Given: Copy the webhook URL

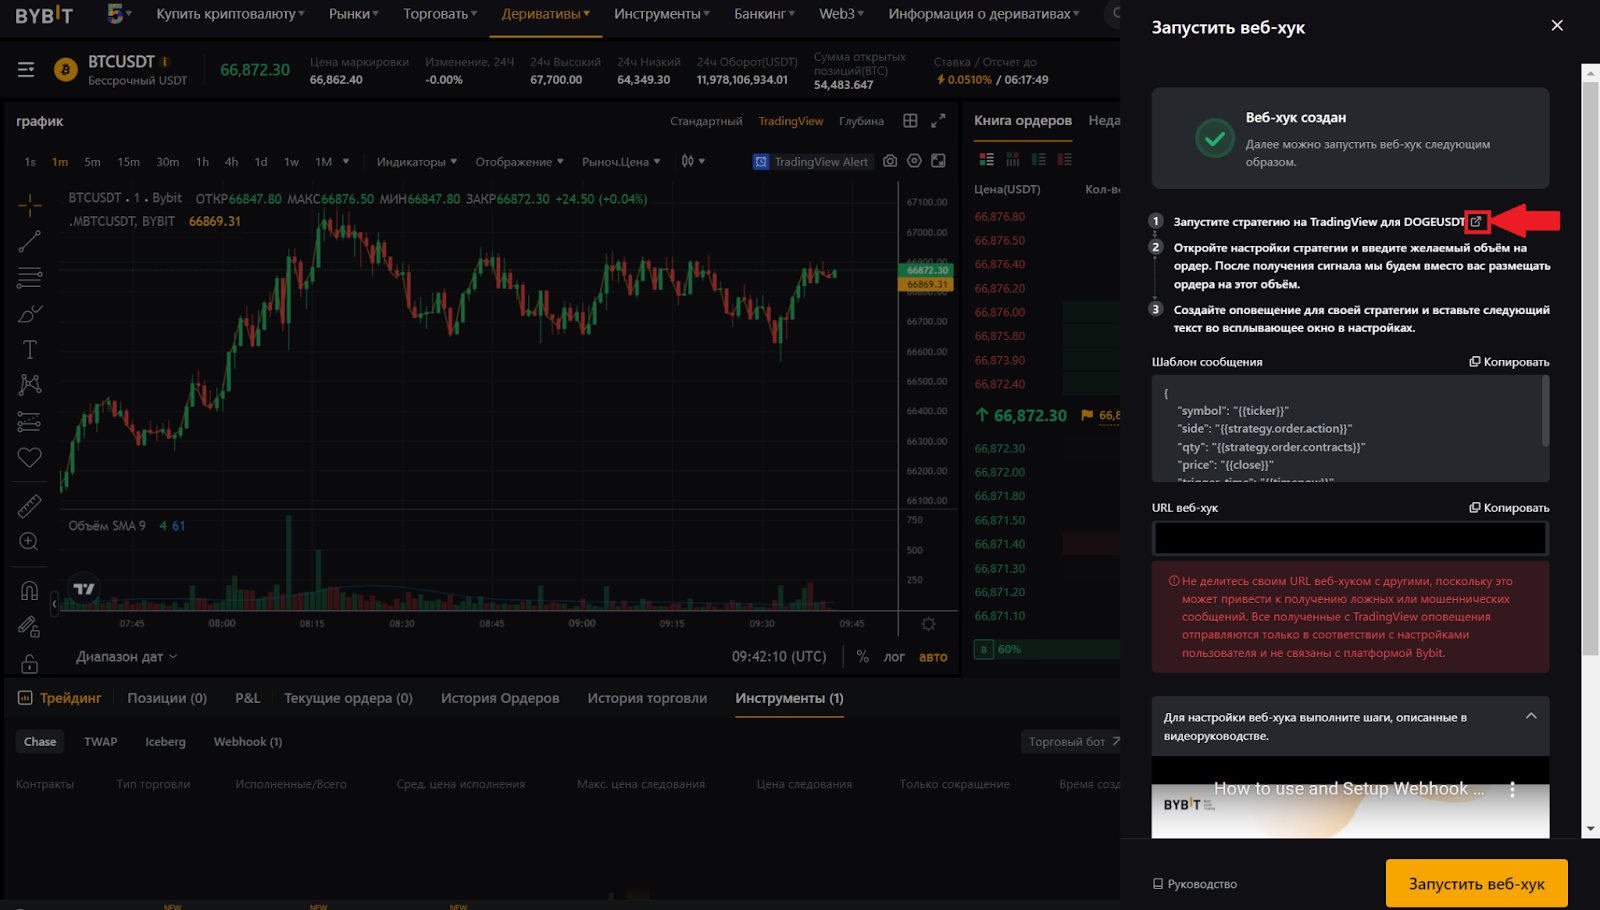Looking at the screenshot, I should (x=1509, y=508).
